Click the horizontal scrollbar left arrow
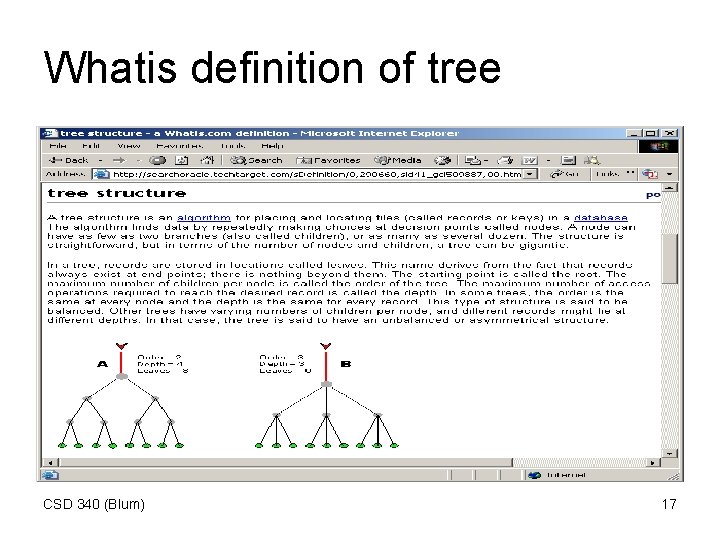The height and width of the screenshot is (540, 720). pos(50,462)
